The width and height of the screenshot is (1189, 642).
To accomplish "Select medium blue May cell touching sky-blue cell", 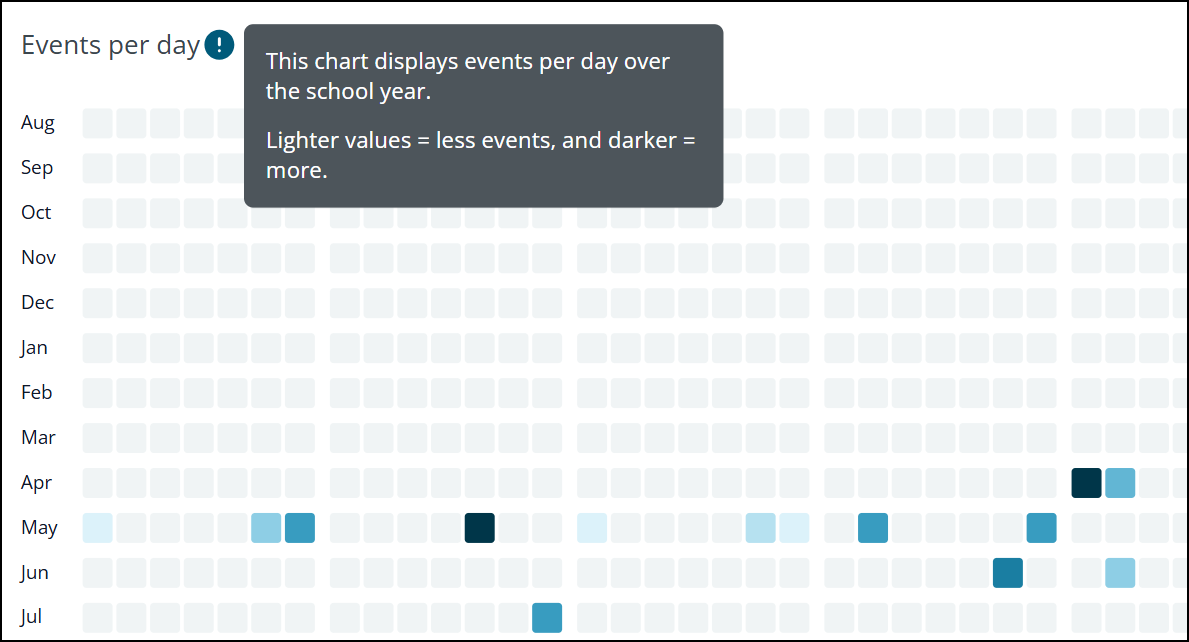I will (x=300, y=528).
